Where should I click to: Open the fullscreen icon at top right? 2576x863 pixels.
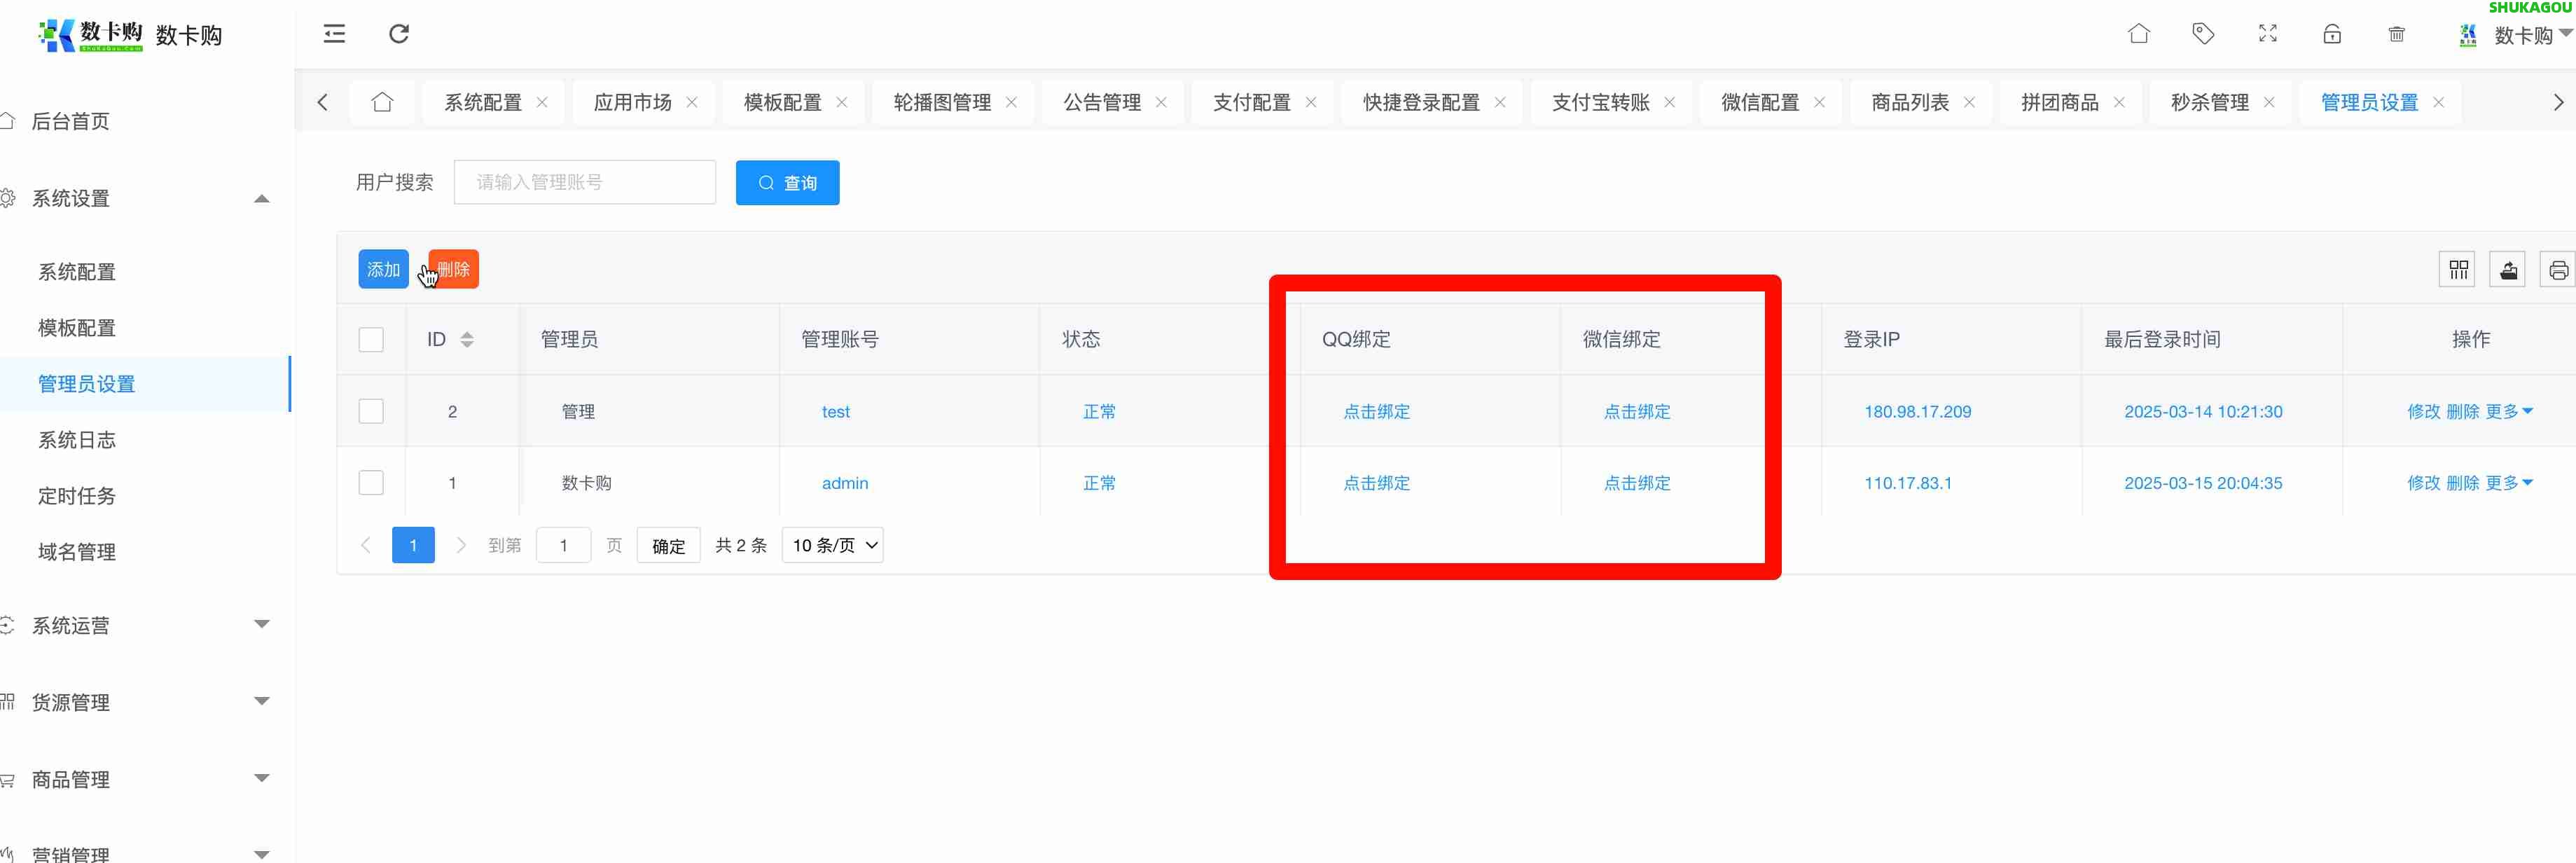tap(2267, 33)
